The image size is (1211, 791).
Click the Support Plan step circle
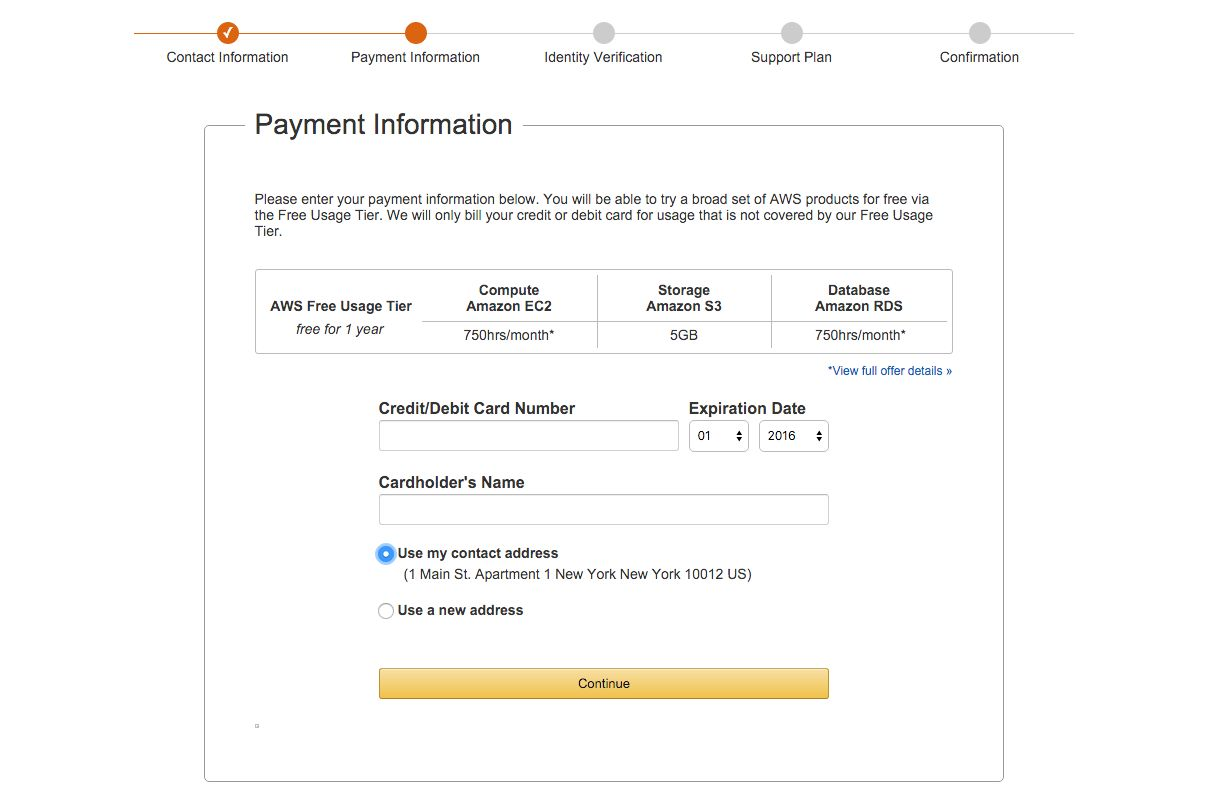tap(791, 33)
